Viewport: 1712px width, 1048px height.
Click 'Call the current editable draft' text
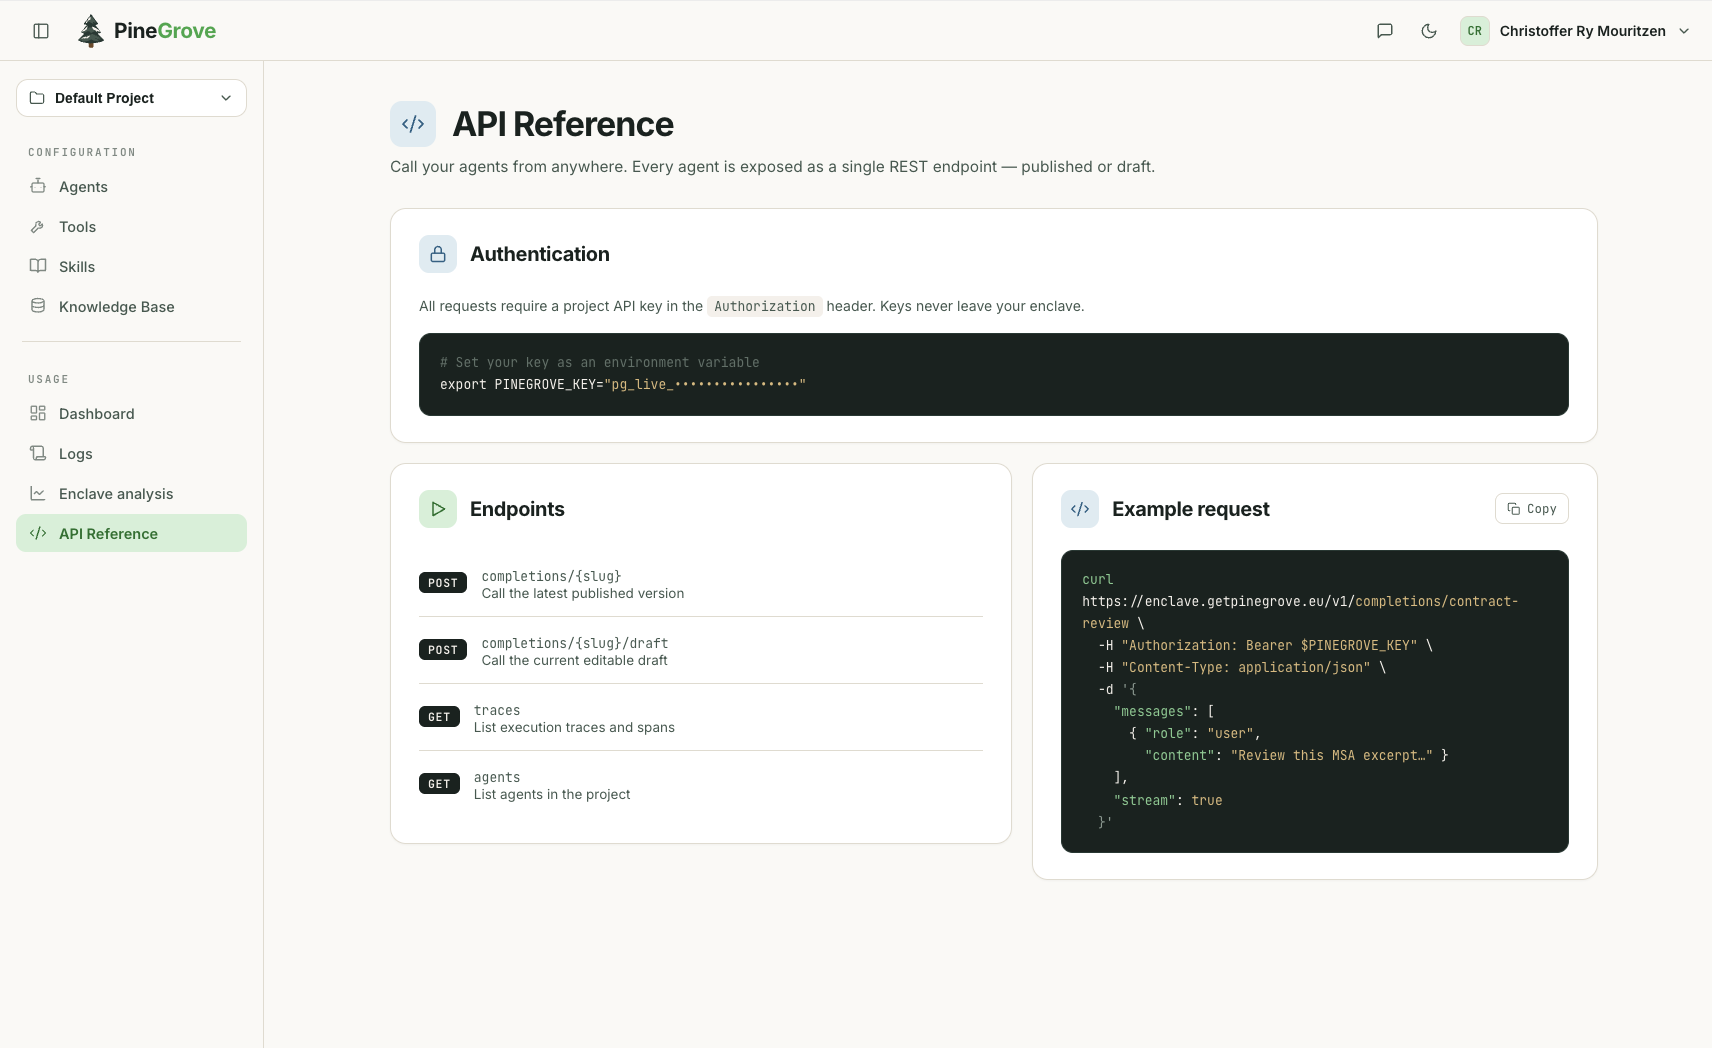pos(574,660)
